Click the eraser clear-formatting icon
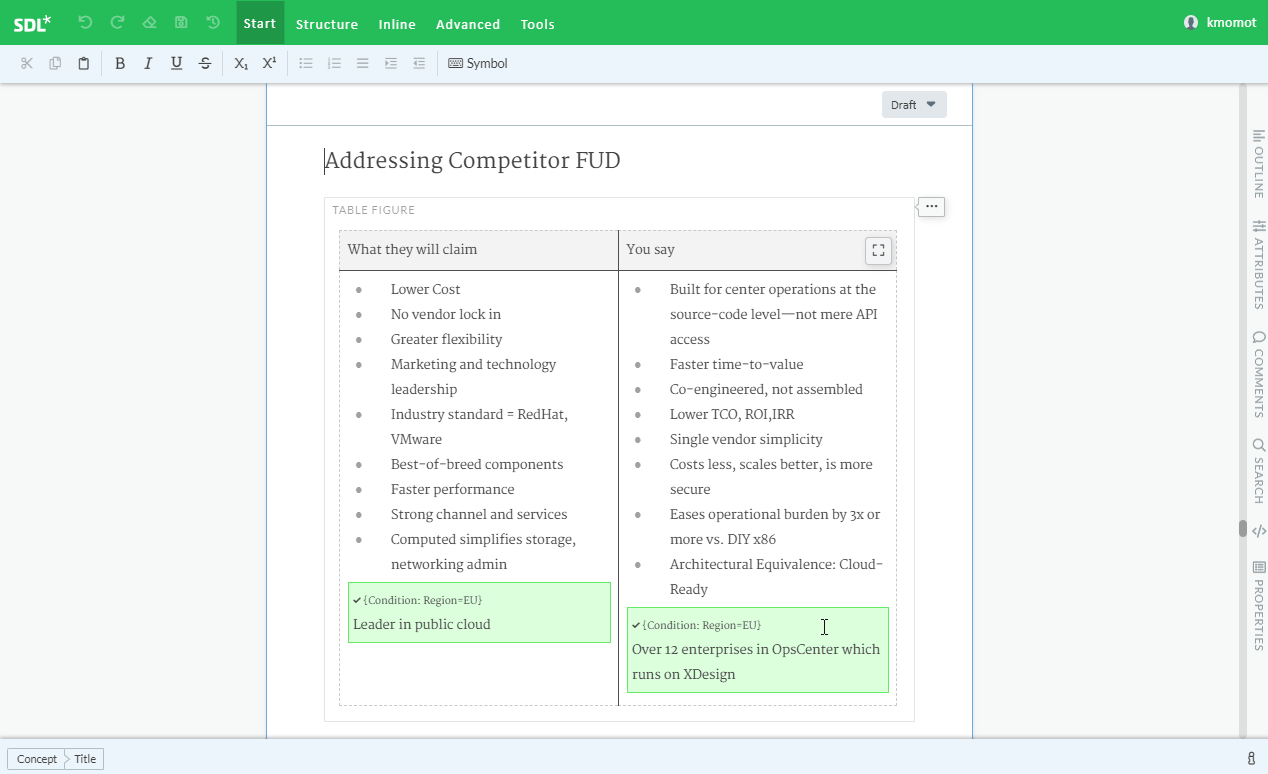Screen dimensions: 1268x774 point(149,22)
